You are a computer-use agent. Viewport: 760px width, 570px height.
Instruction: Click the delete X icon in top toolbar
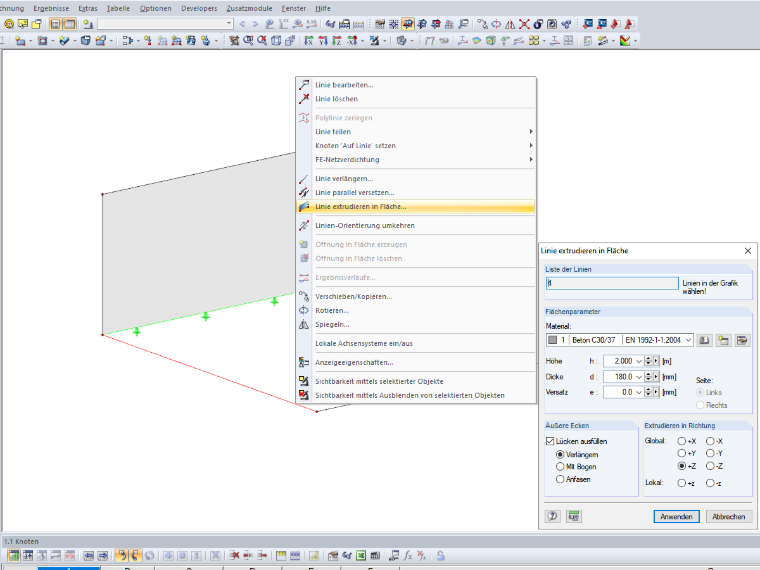[x=524, y=24]
